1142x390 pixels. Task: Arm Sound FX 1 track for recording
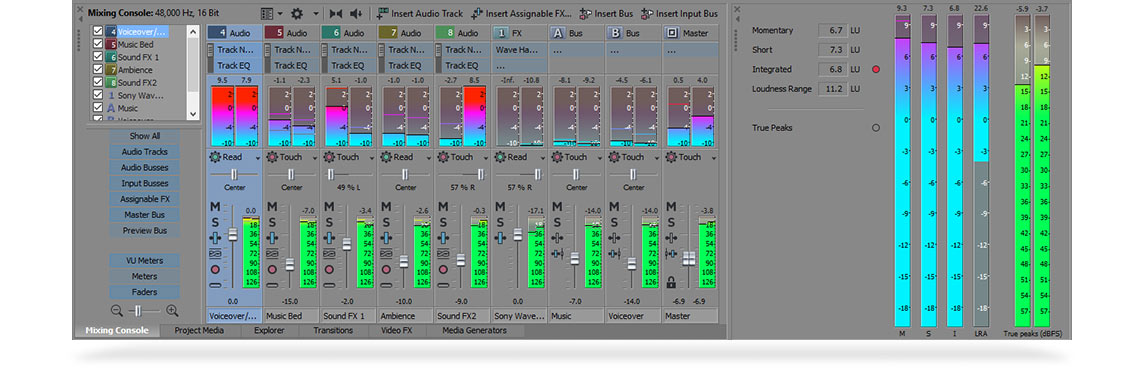click(328, 269)
